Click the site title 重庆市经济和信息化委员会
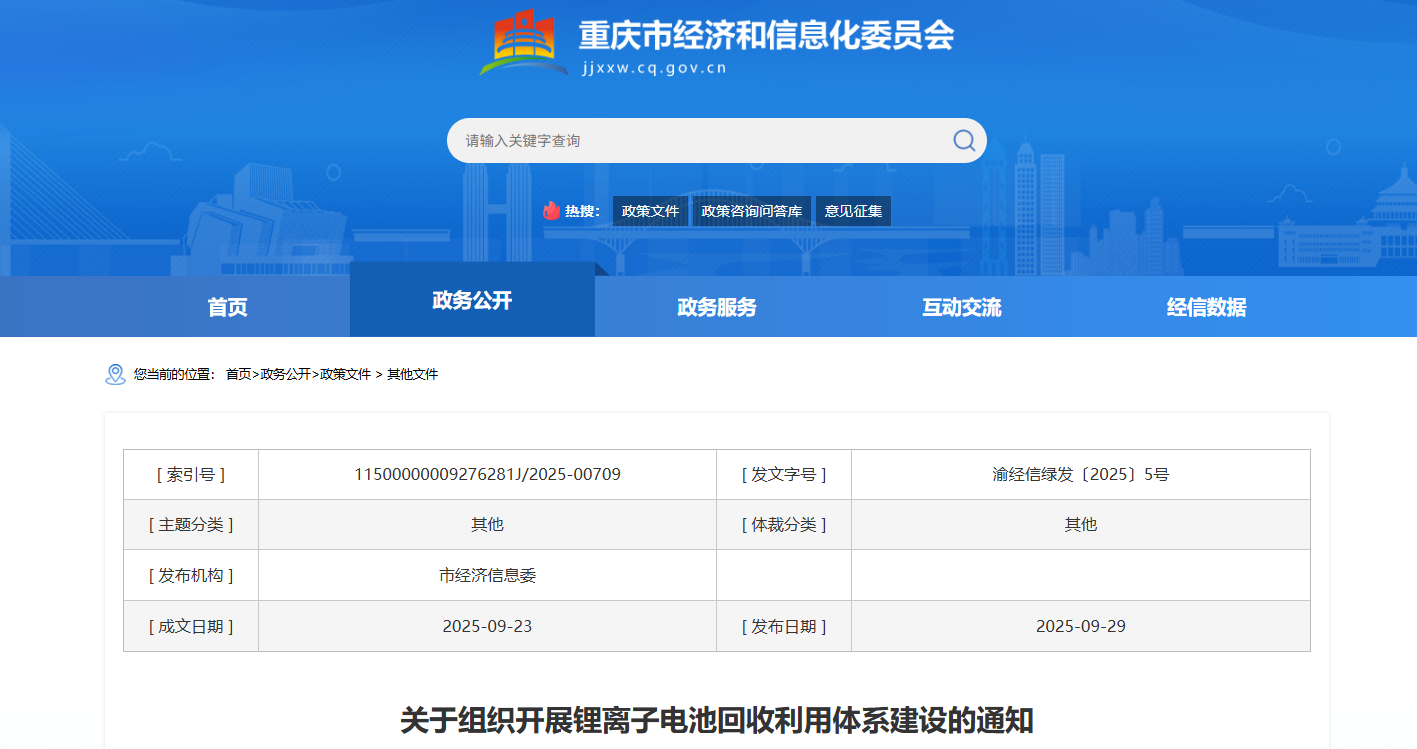This screenshot has height=749, width=1417. 766,35
